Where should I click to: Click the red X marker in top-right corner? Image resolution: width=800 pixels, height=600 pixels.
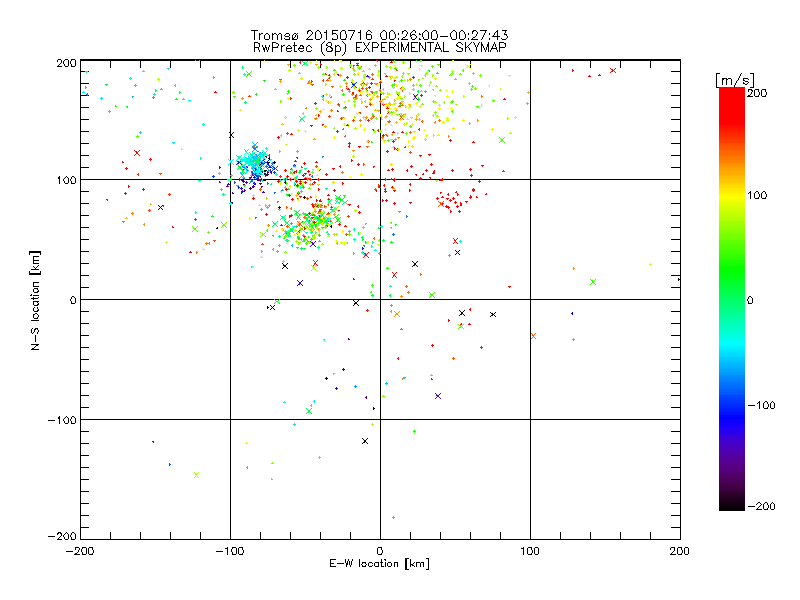[x=613, y=70]
